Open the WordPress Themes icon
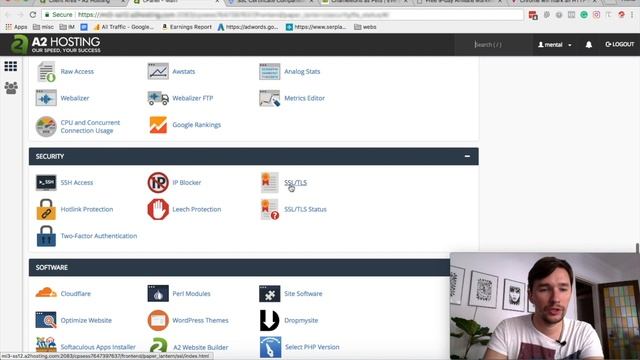Image resolution: width=640 pixels, height=360 pixels. [158, 320]
